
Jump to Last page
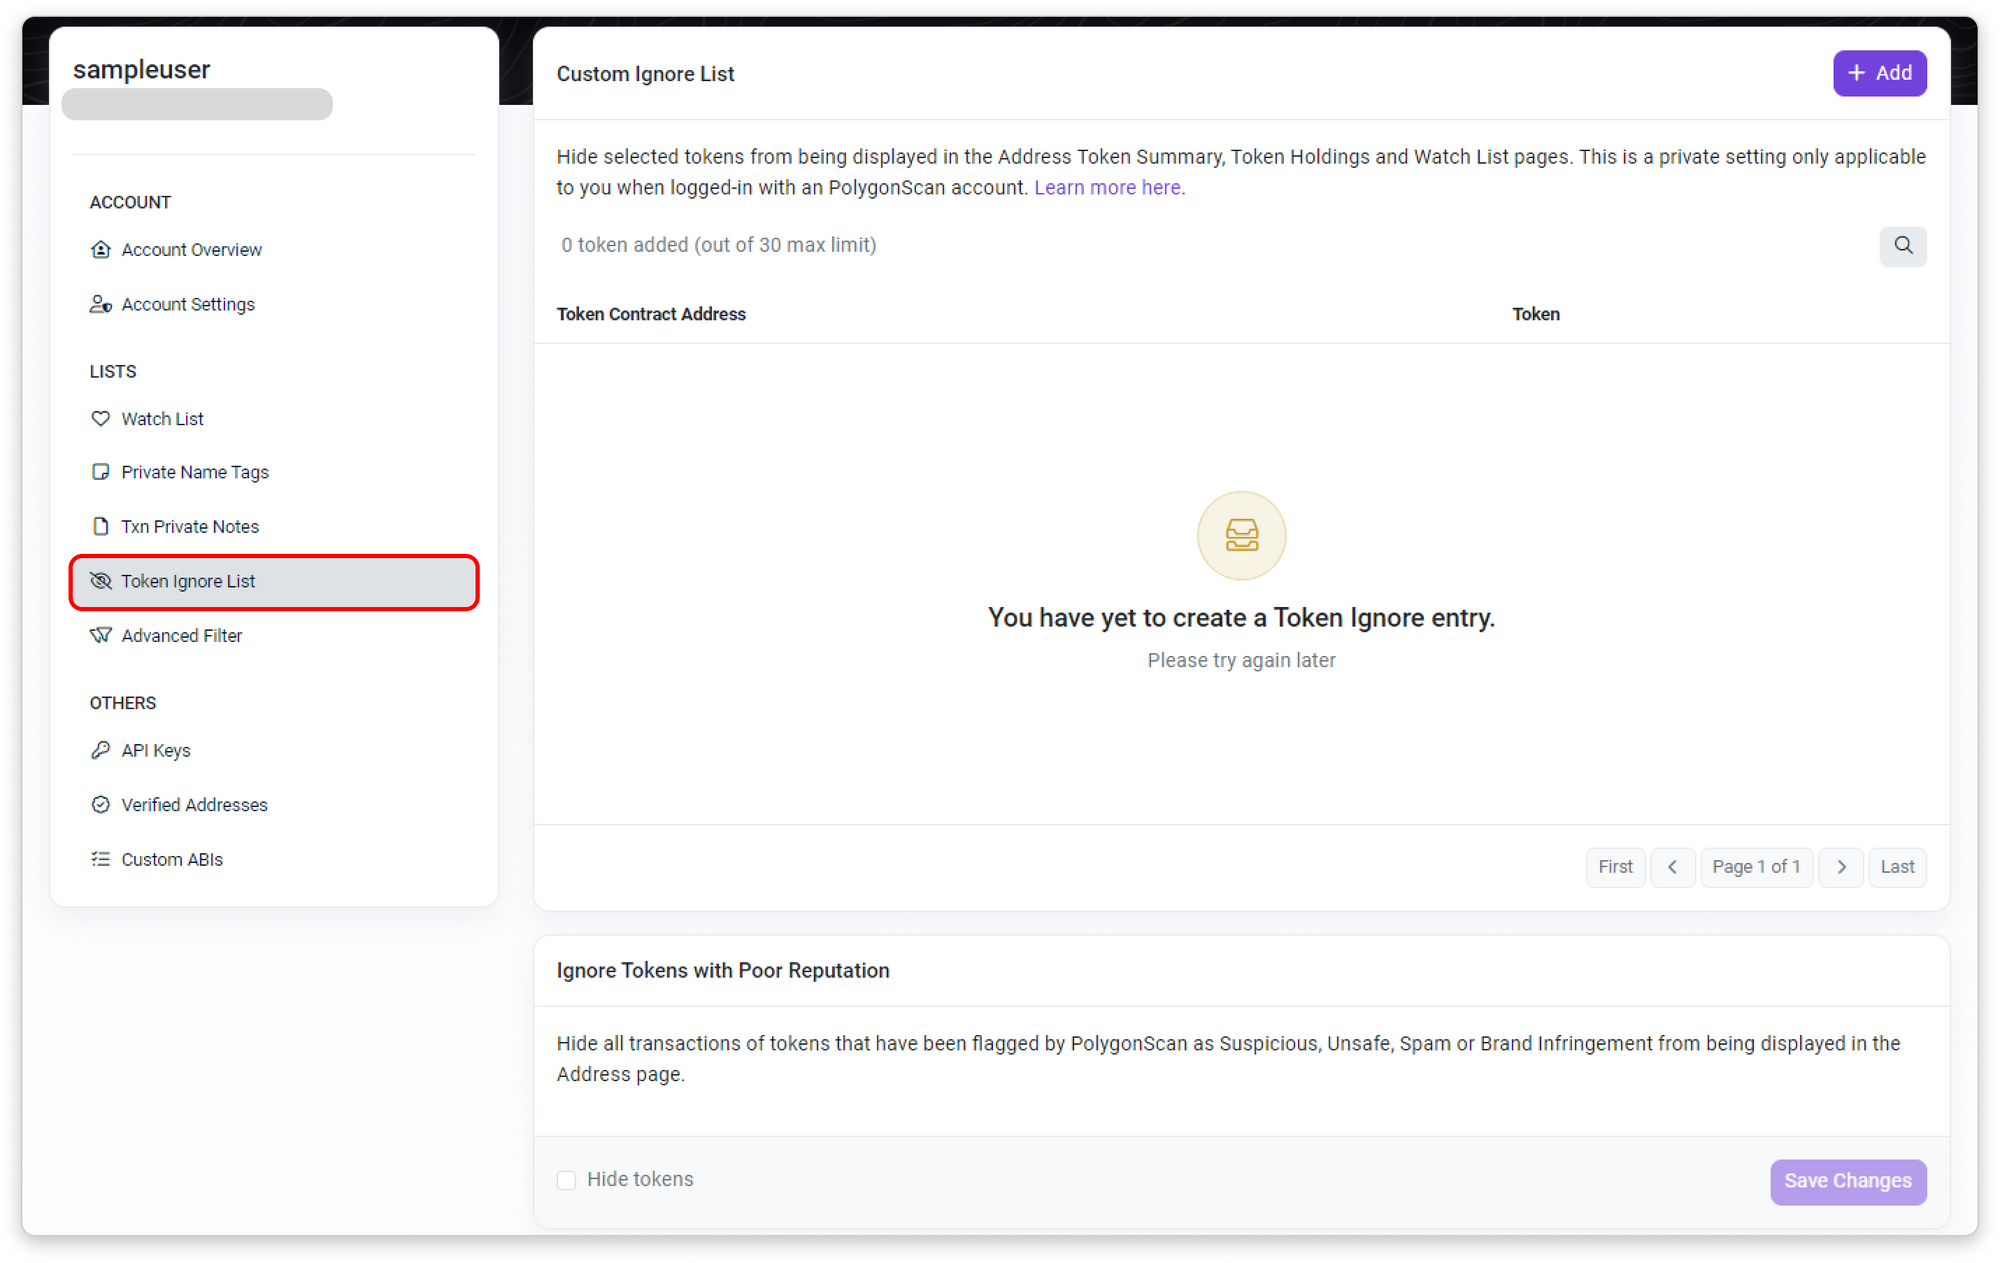[x=1897, y=867]
